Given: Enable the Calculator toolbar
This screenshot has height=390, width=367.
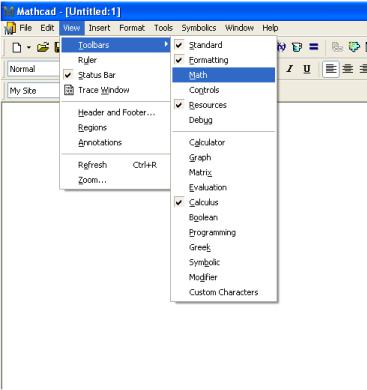Looking at the screenshot, I should pos(224,142).
